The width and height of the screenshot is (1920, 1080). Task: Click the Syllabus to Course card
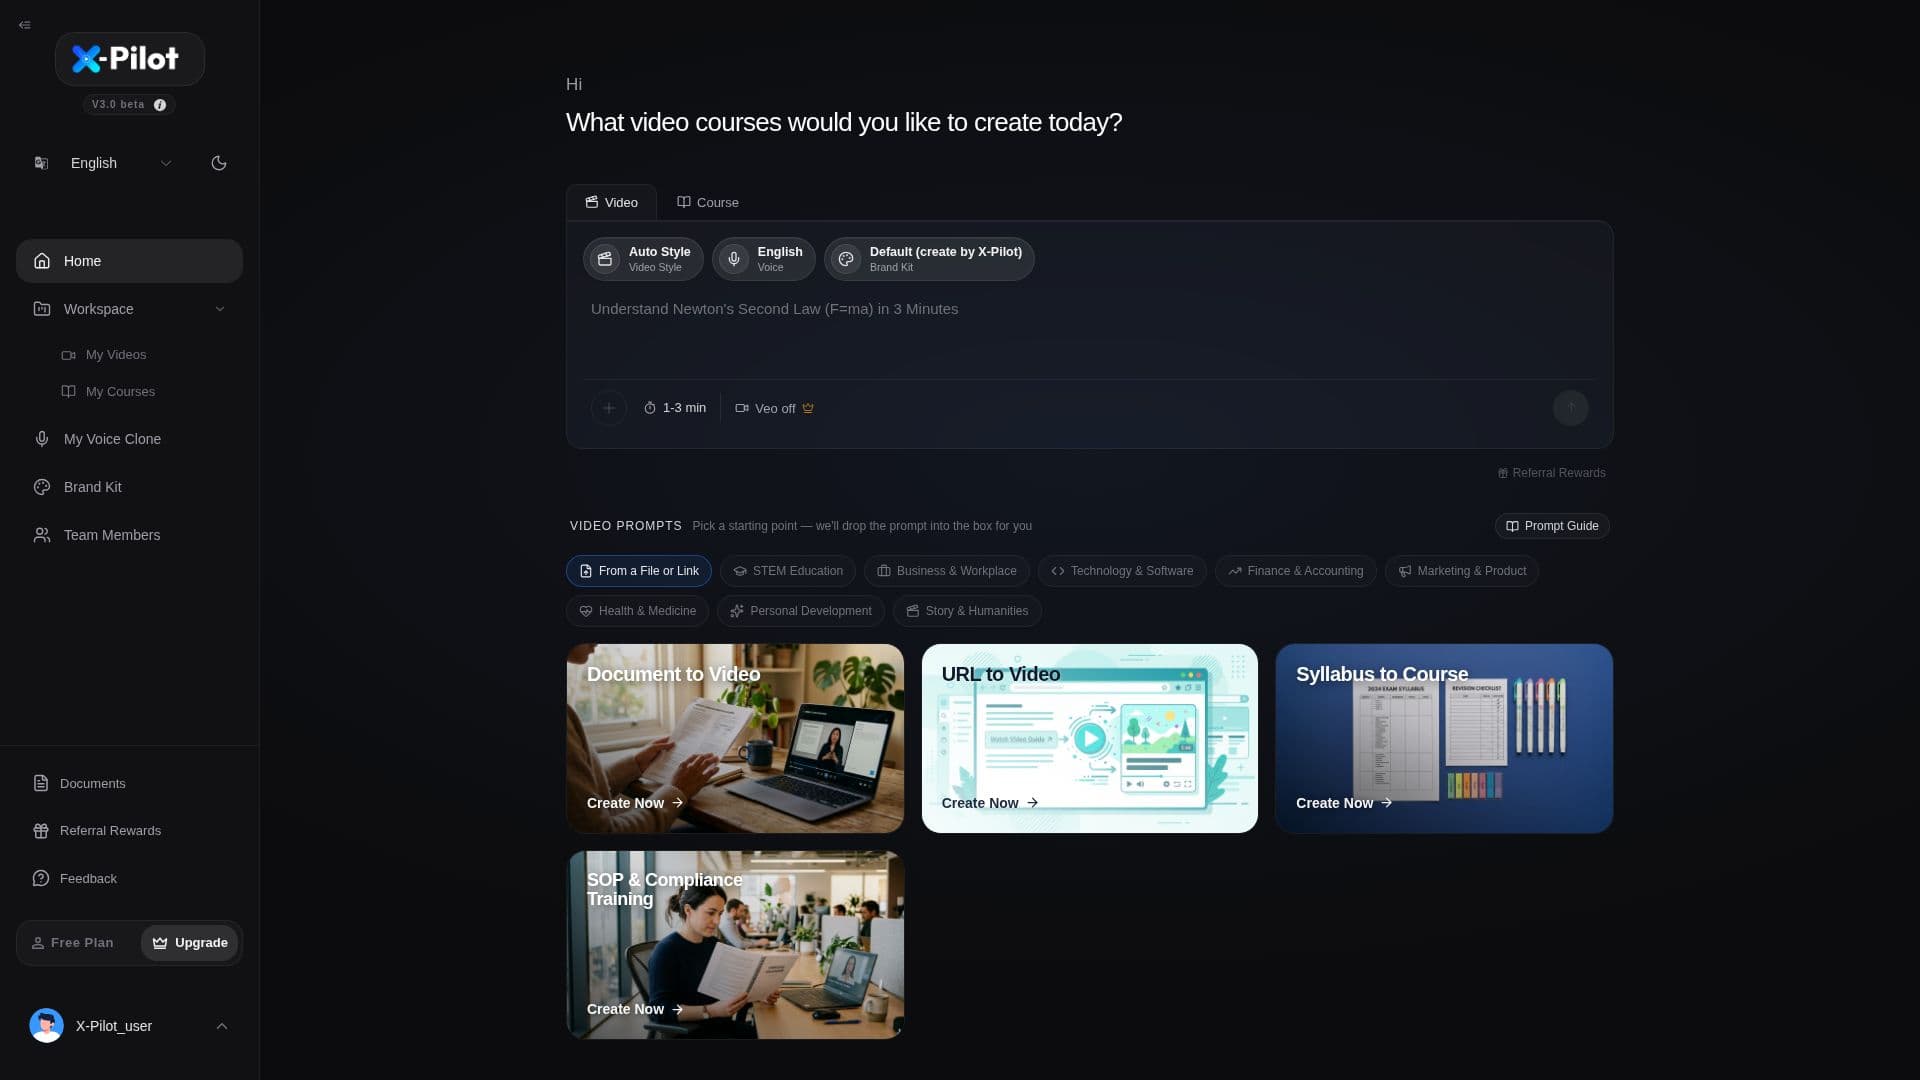point(1444,739)
